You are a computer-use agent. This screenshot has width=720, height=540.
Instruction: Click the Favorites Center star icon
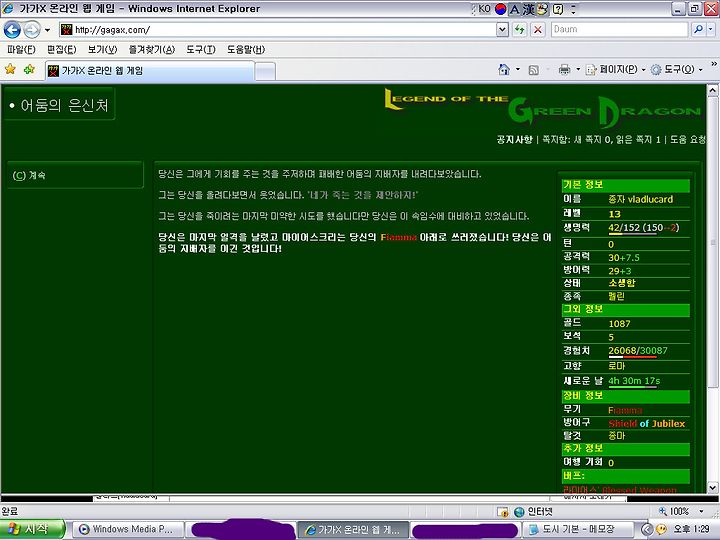10,69
